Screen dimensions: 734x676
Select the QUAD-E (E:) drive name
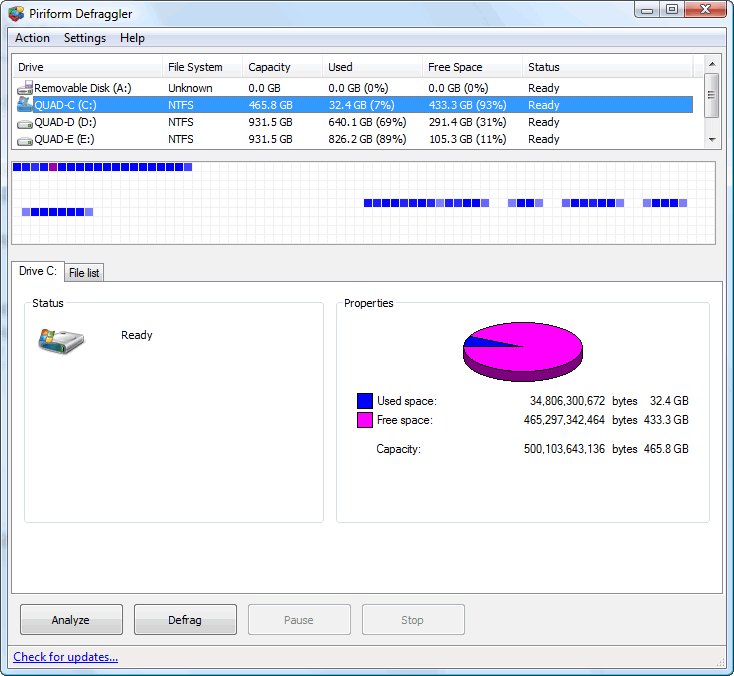click(64, 139)
